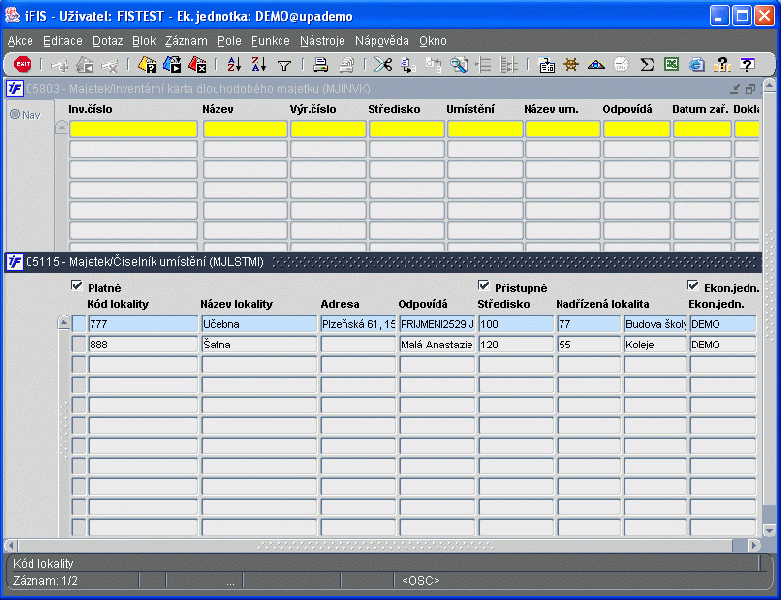This screenshot has height=600, width=781.
Task: Click the insert row lines toolbar icon
Action: coord(484,65)
